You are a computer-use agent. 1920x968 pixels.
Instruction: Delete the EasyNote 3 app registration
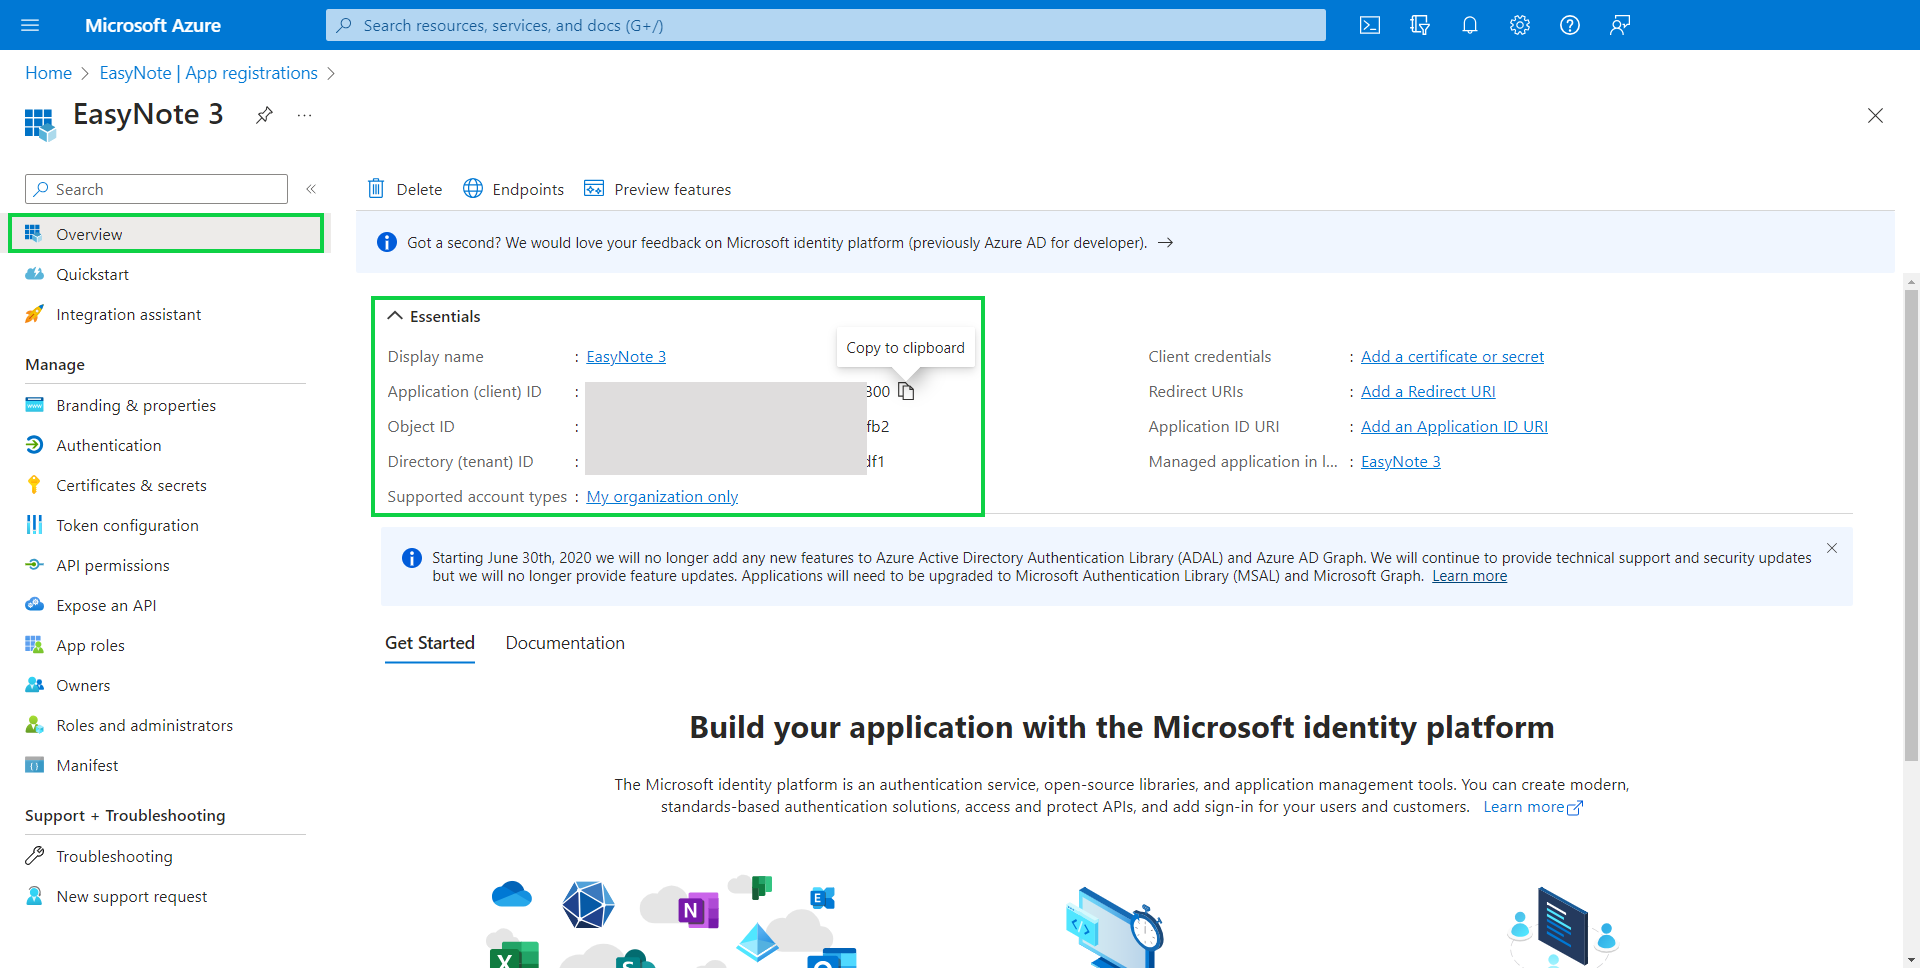coord(403,189)
